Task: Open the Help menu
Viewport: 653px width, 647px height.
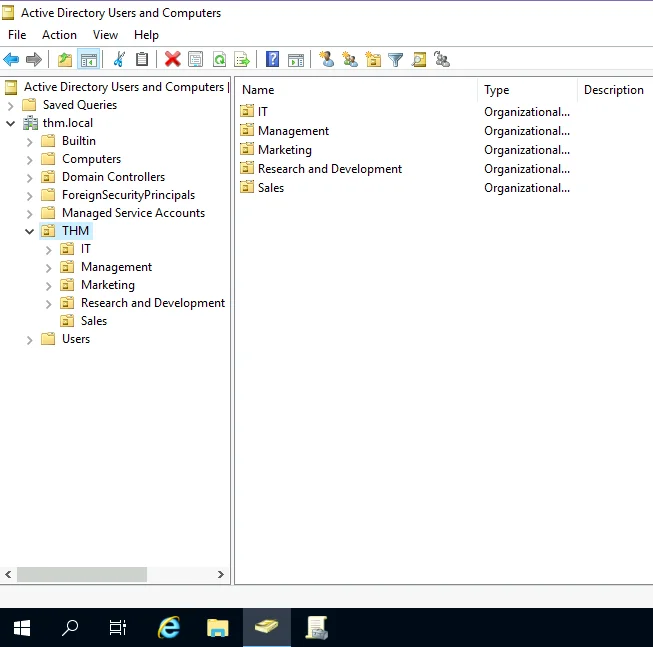Action: [146, 35]
